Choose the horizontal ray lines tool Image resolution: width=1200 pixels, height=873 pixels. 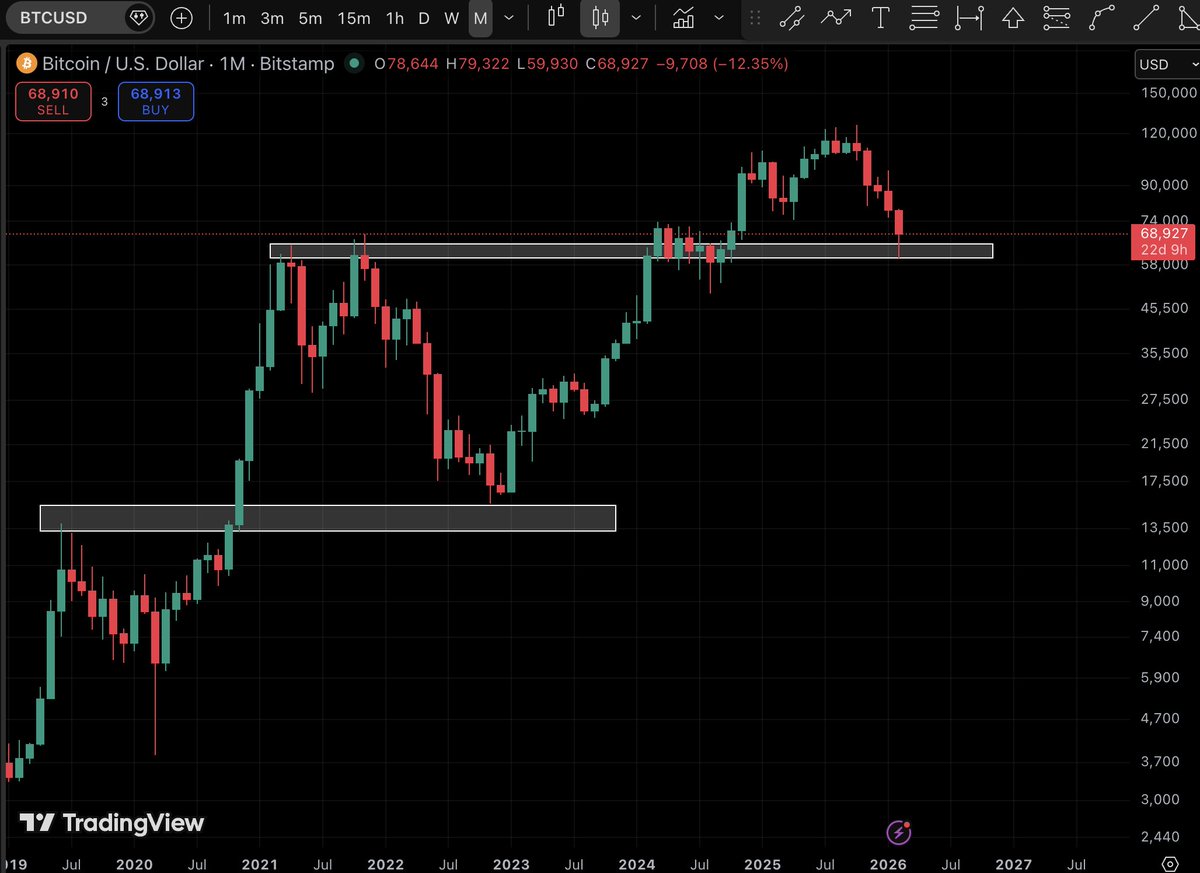[x=926, y=18]
